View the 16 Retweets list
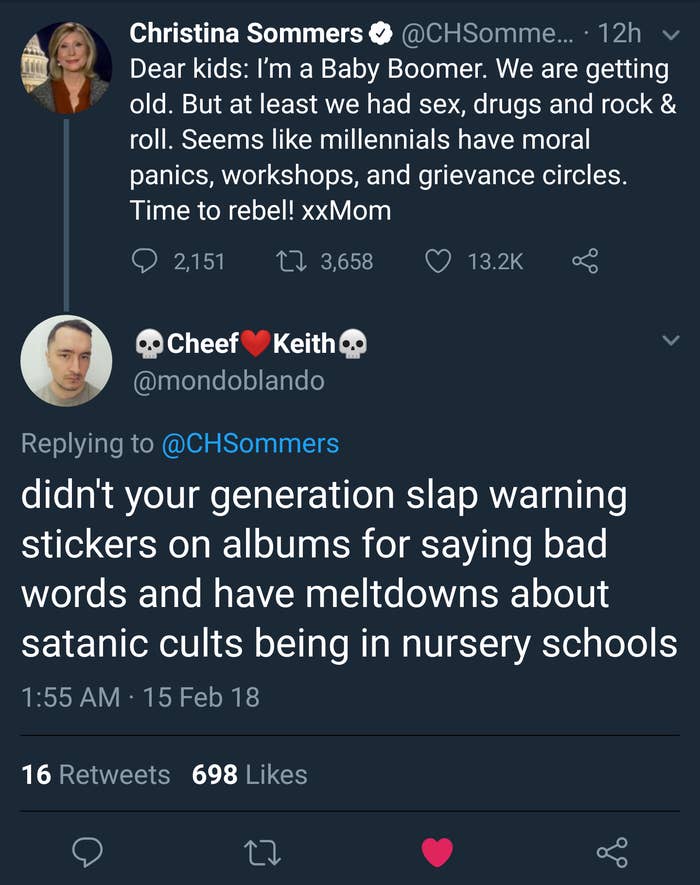This screenshot has width=700, height=885. click(x=96, y=774)
